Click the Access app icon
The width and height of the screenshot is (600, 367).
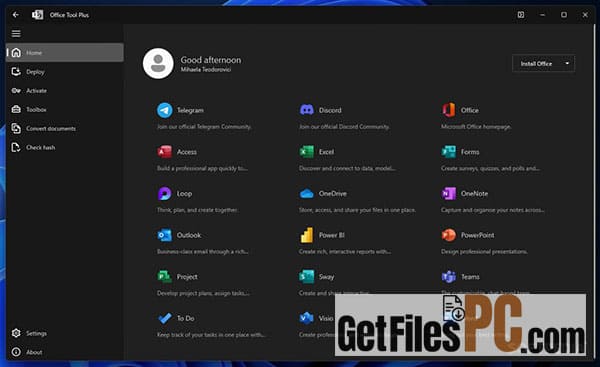point(165,152)
